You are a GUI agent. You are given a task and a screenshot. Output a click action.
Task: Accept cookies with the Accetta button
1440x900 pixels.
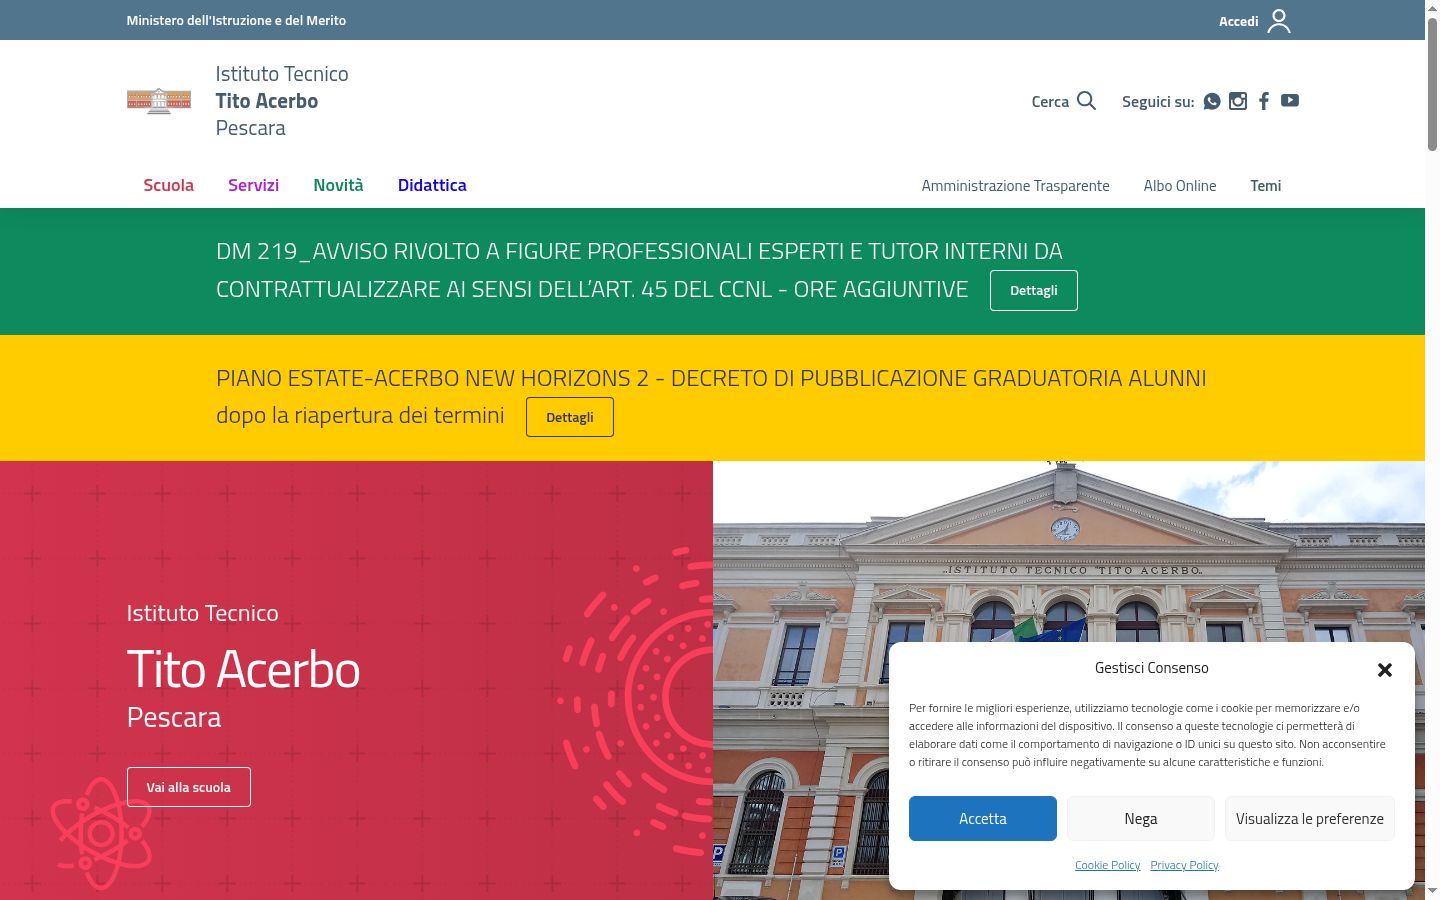(983, 818)
